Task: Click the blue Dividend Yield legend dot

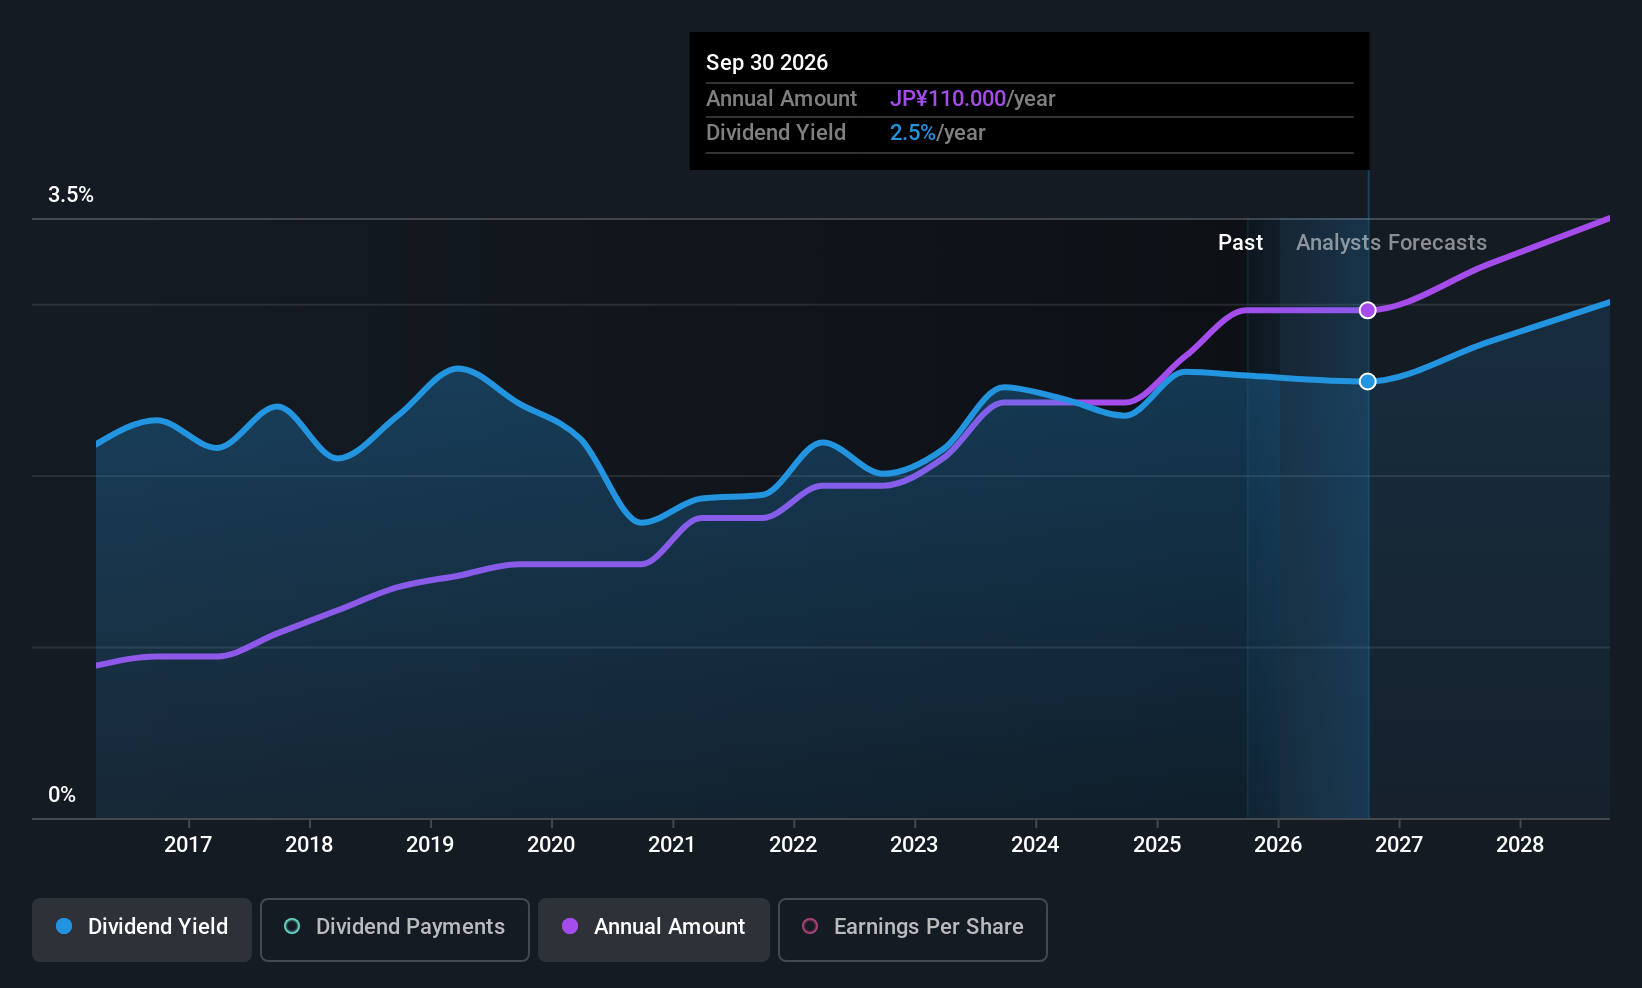Action: point(64,926)
